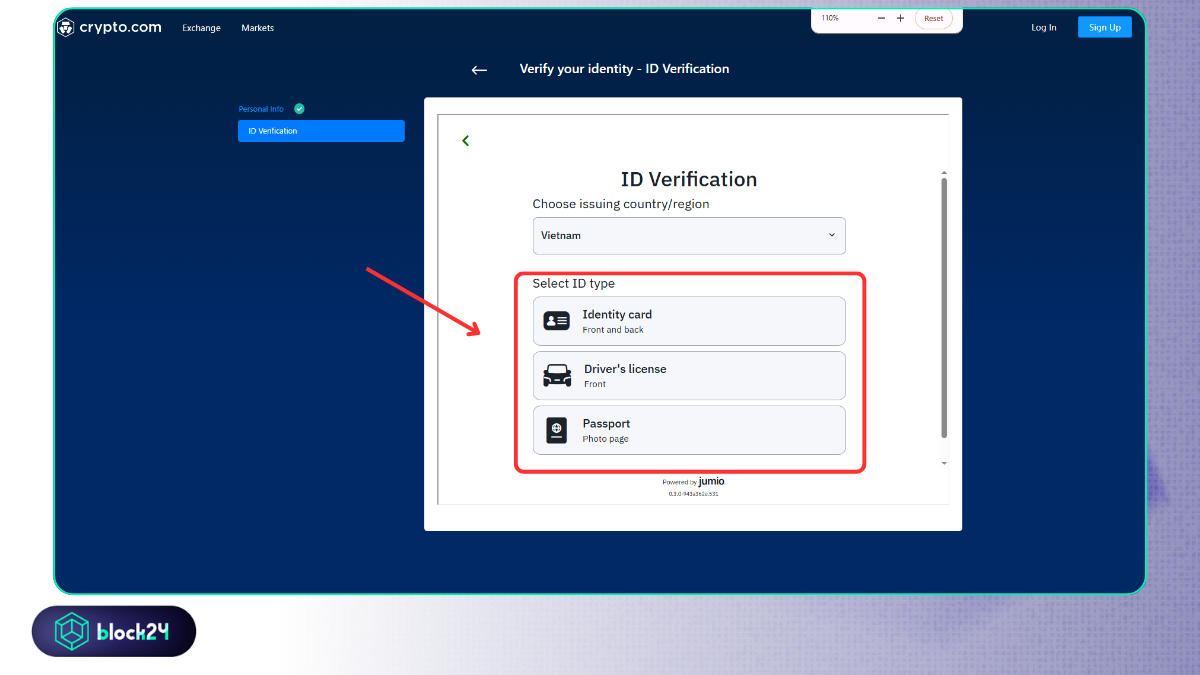The width and height of the screenshot is (1200, 675).
Task: Zoom in with the plus button
Action: [900, 18]
